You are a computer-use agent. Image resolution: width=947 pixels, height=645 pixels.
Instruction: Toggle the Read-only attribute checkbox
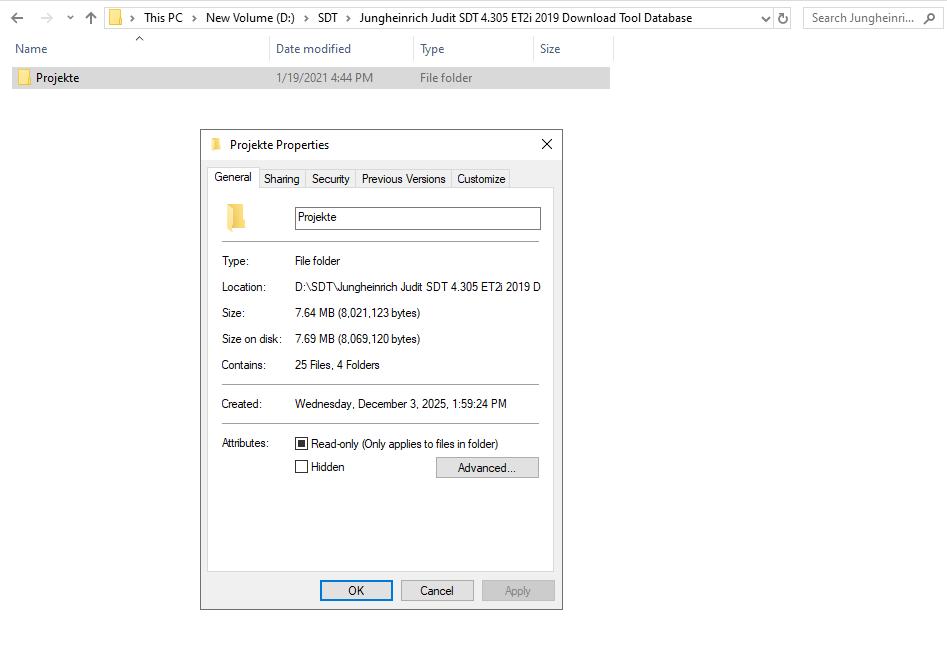point(301,444)
